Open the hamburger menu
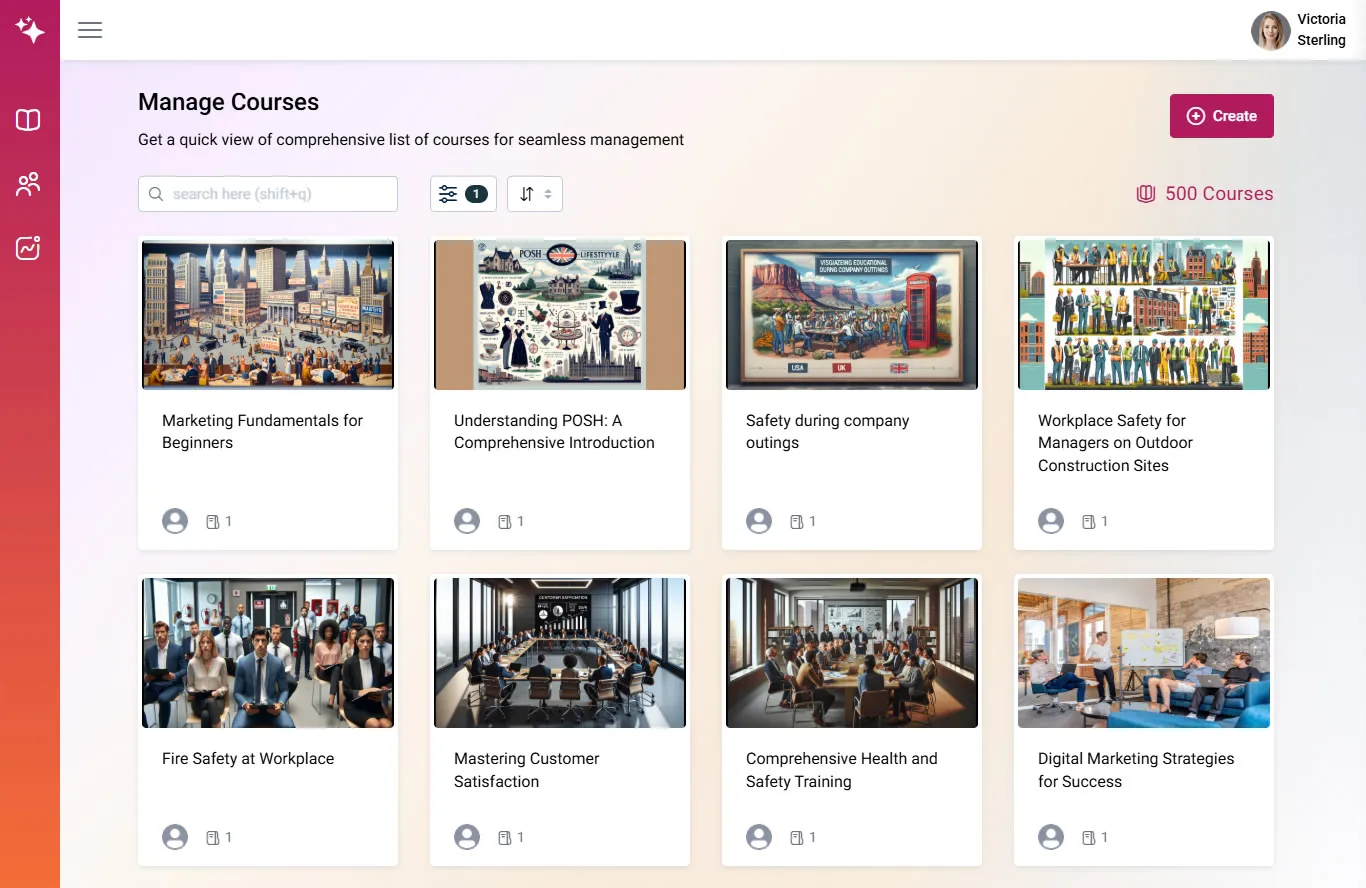 (90, 30)
